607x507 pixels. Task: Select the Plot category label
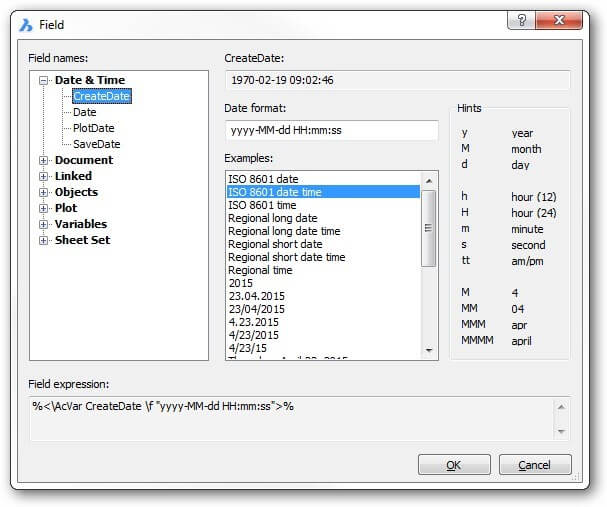(x=66, y=208)
